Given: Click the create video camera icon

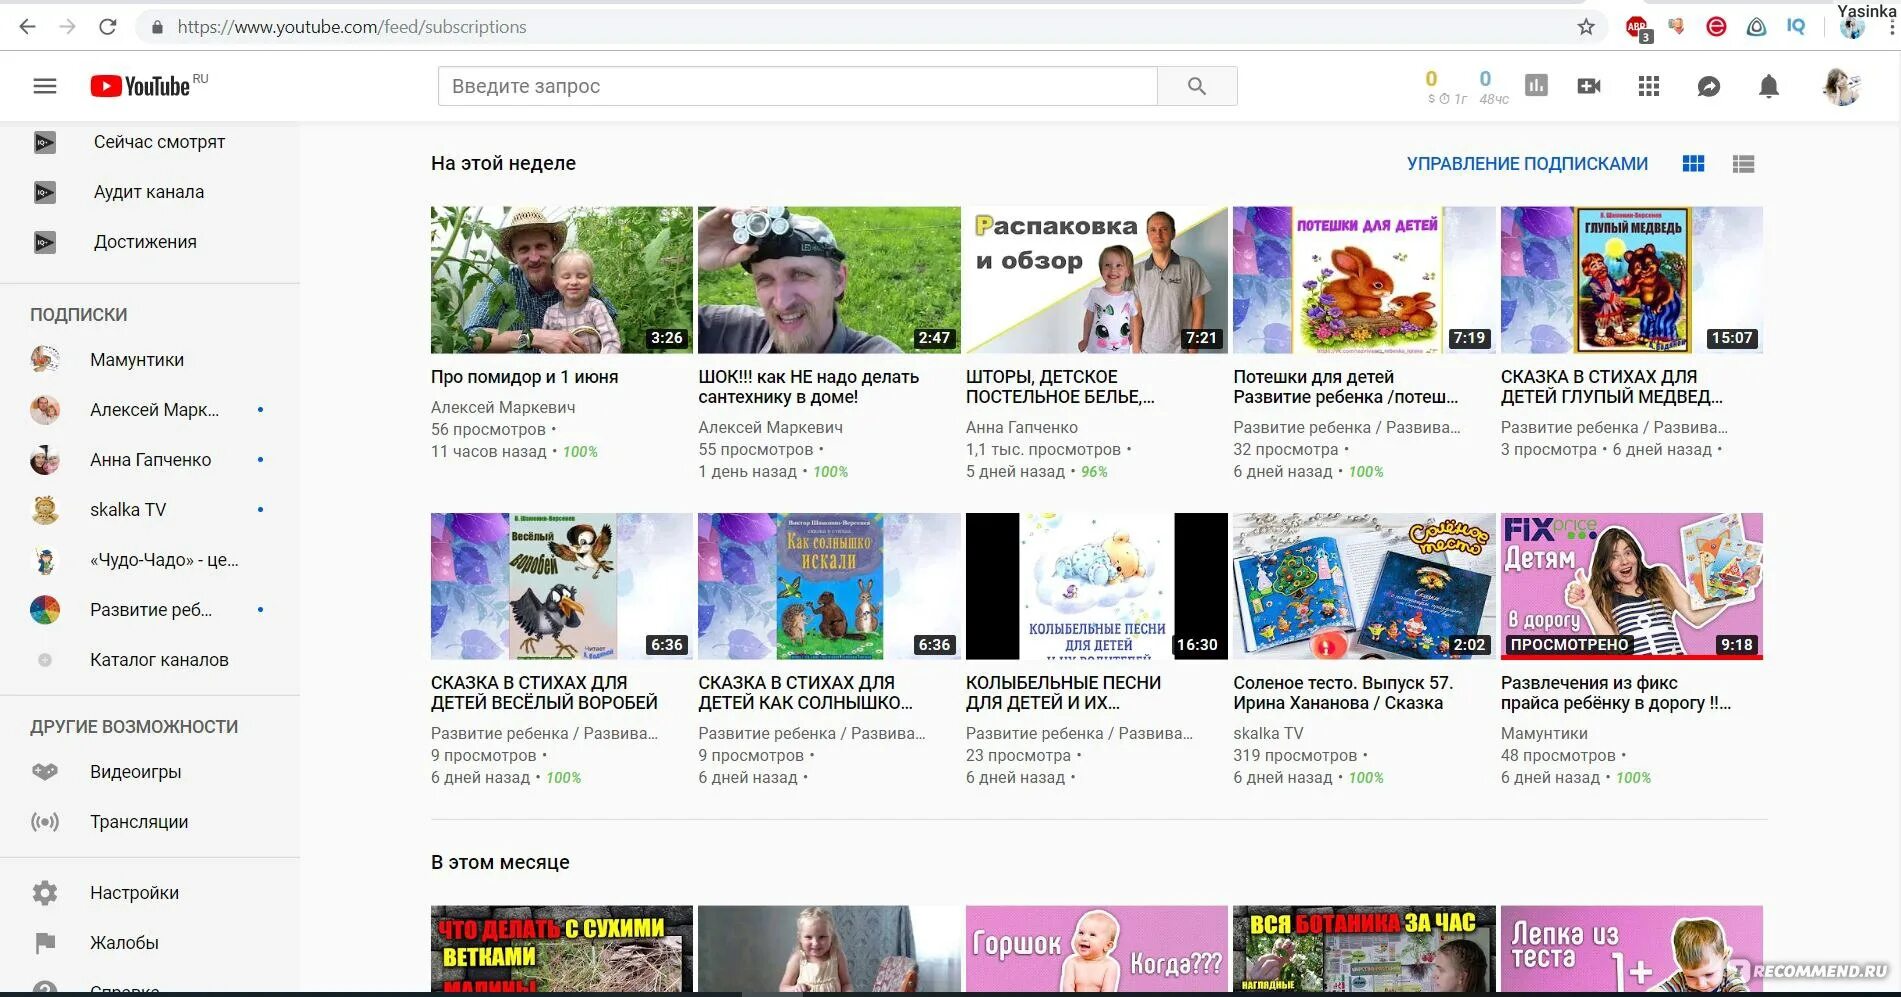Looking at the screenshot, I should coord(1589,86).
